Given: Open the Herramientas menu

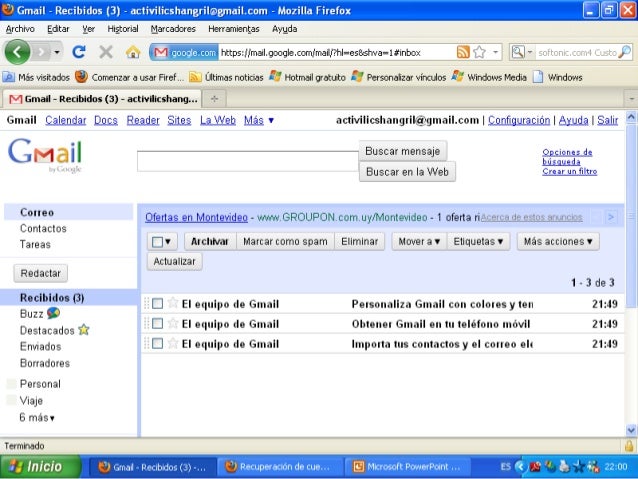Looking at the screenshot, I should (234, 29).
